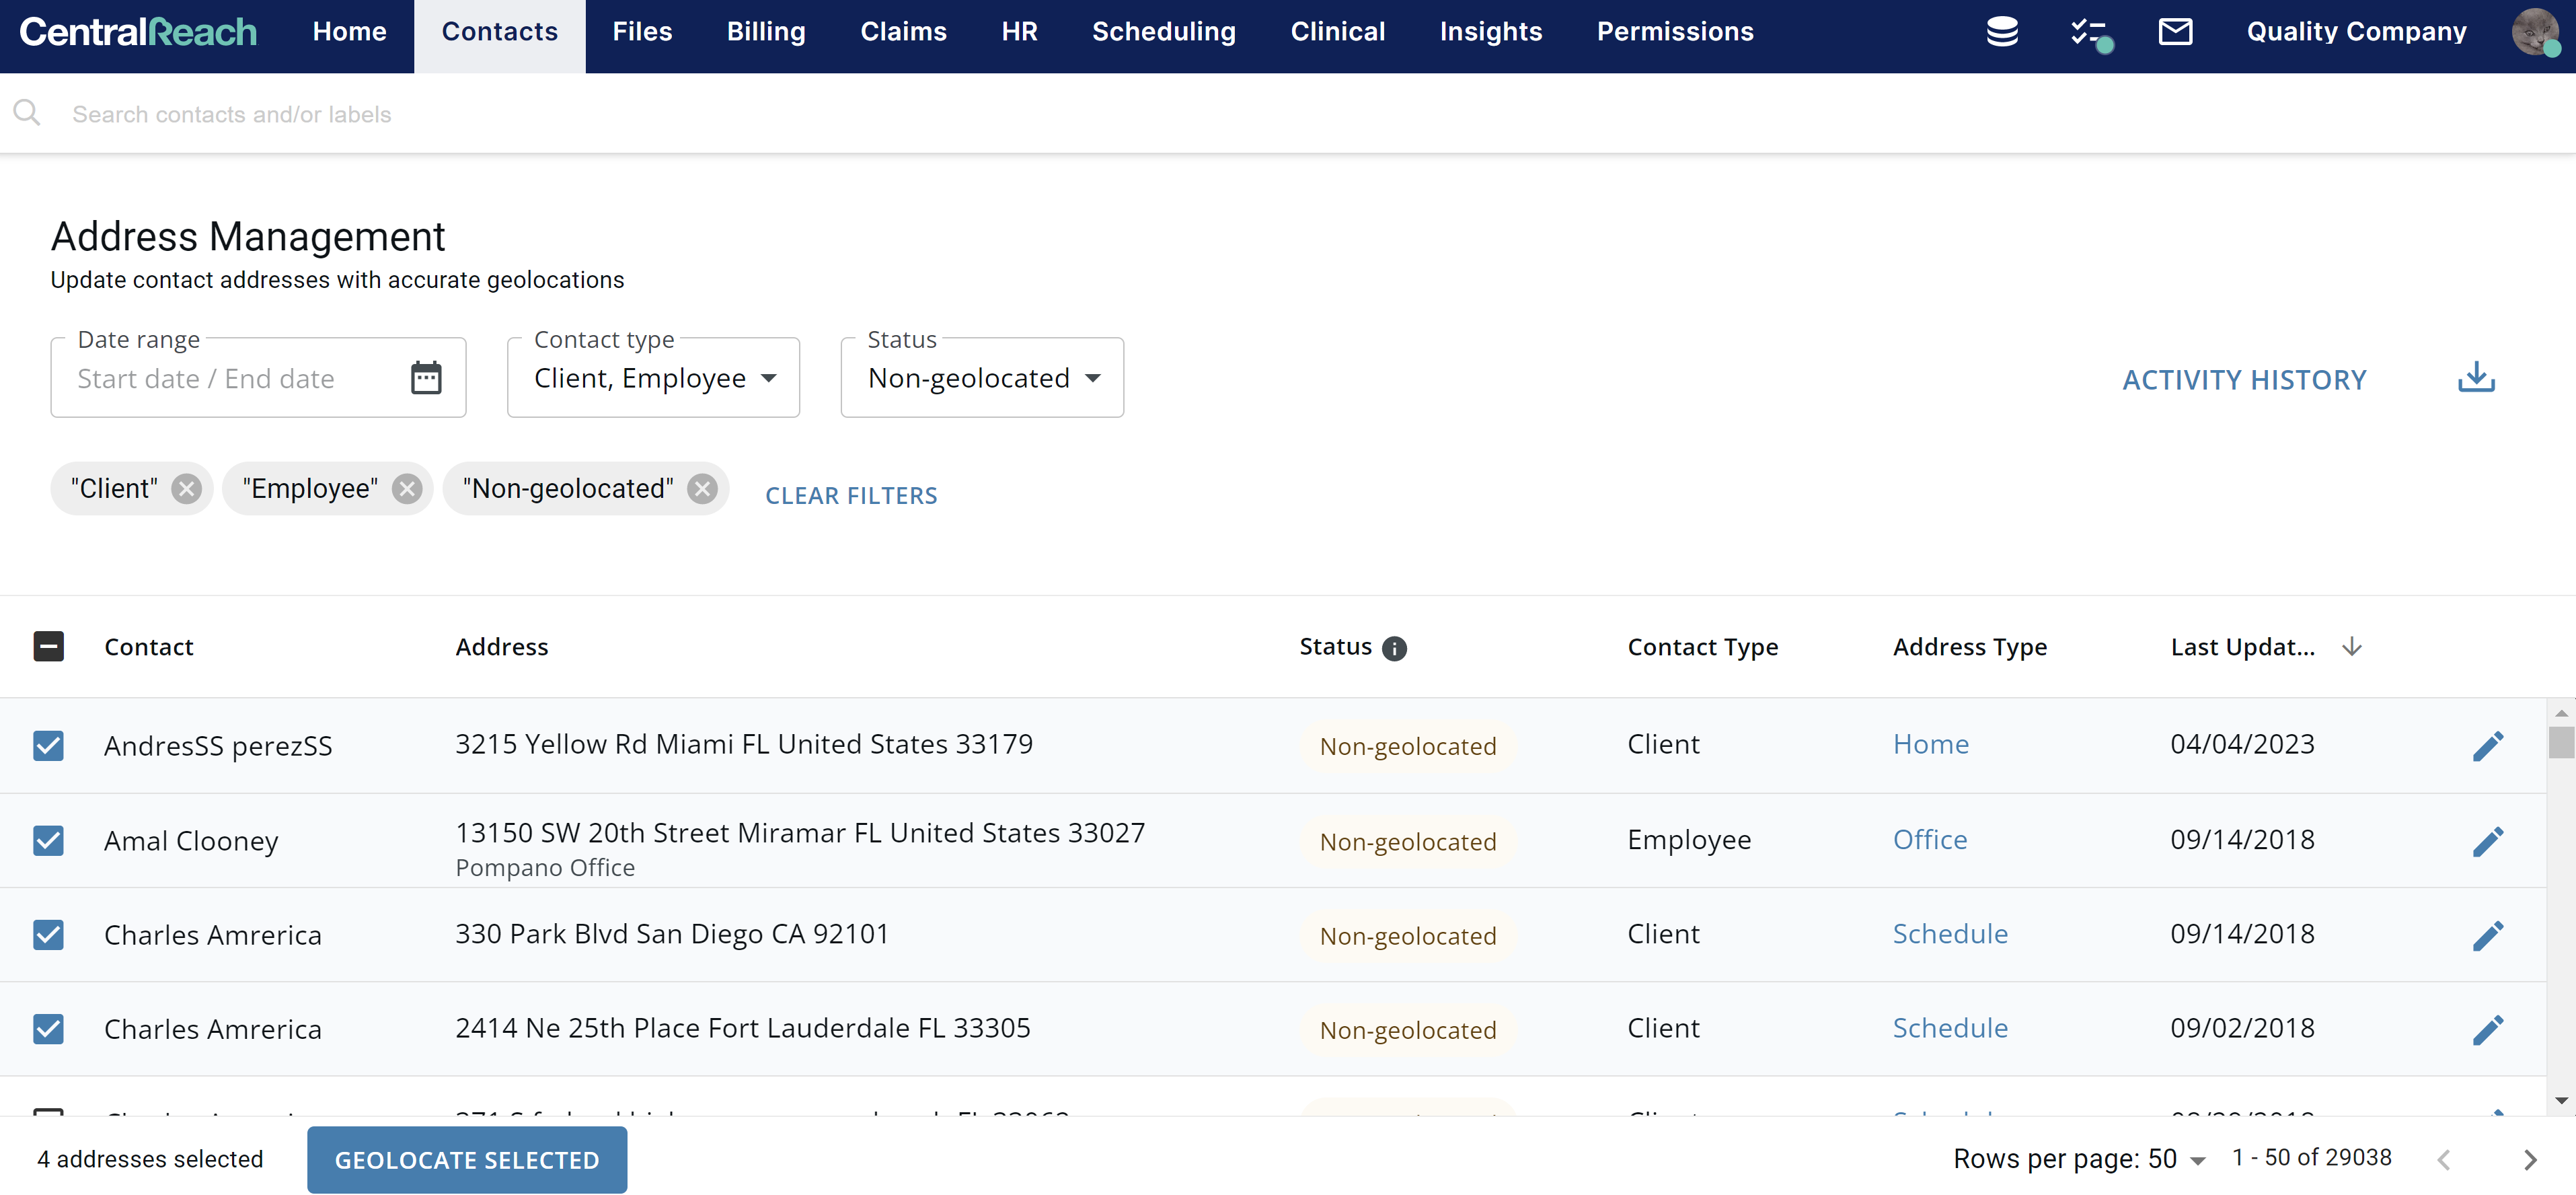2576x1195 pixels.
Task: Remove the "Client" filter chip
Action: click(x=186, y=489)
